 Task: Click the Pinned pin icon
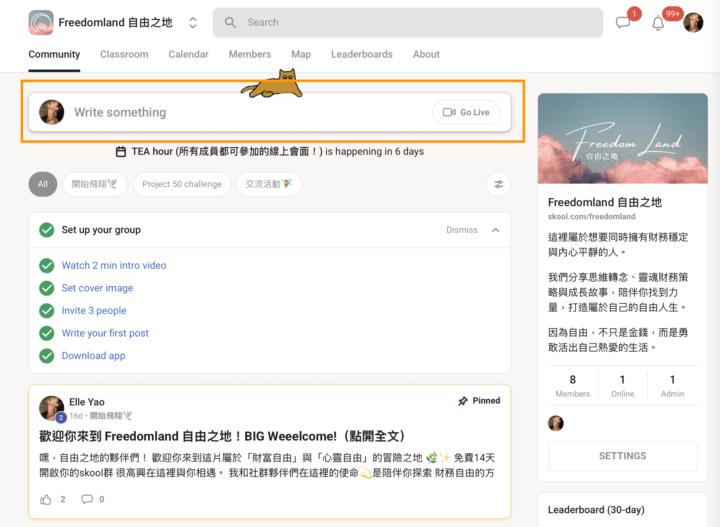[x=463, y=401]
